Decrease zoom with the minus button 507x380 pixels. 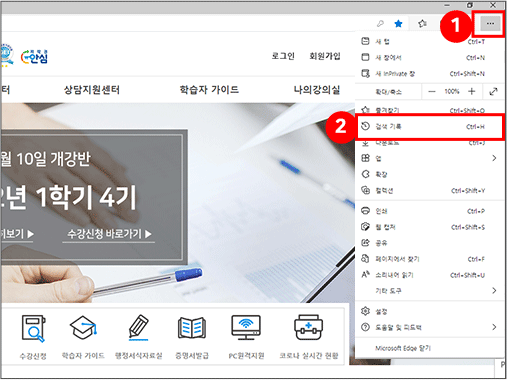[x=432, y=91]
